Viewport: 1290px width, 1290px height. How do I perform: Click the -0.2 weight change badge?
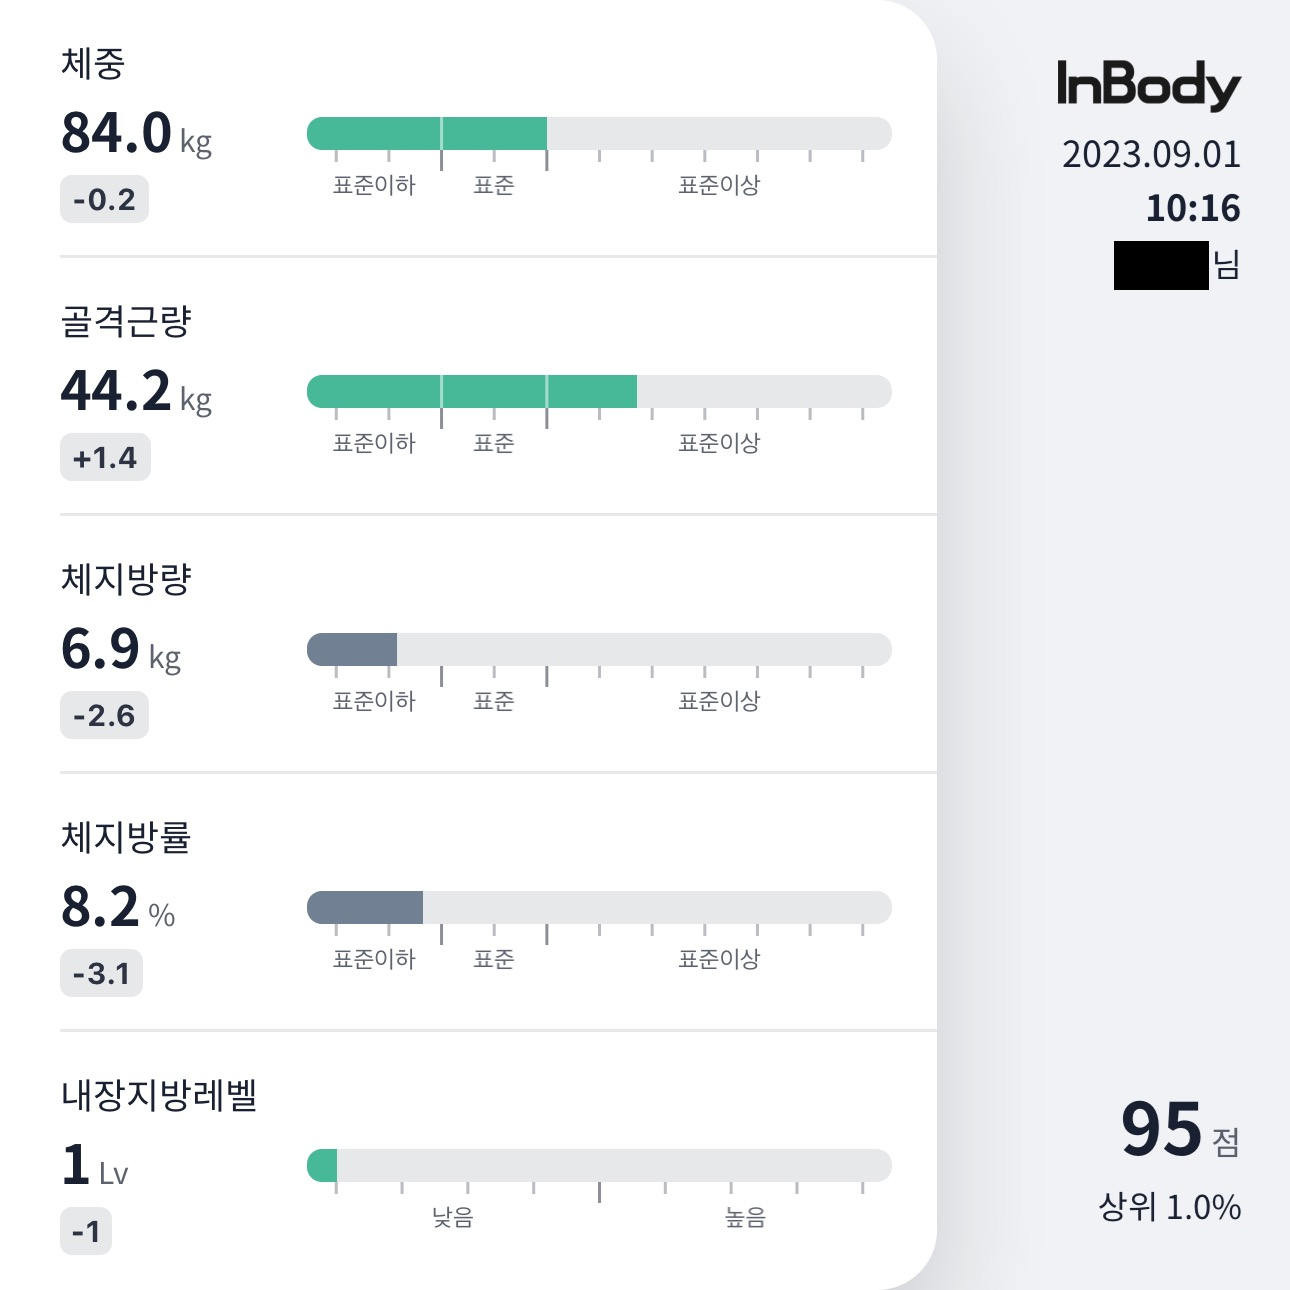tap(104, 200)
